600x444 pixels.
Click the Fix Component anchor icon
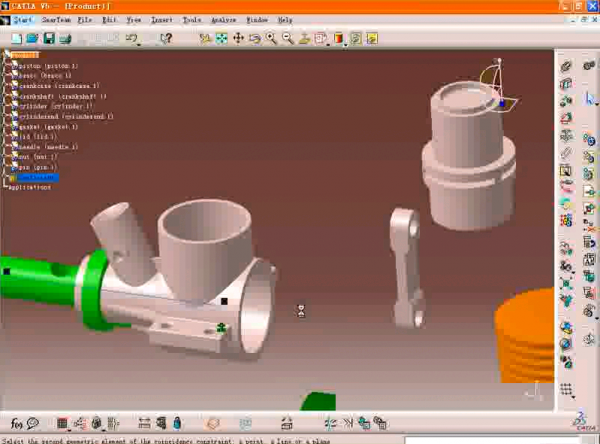(x=566, y=136)
